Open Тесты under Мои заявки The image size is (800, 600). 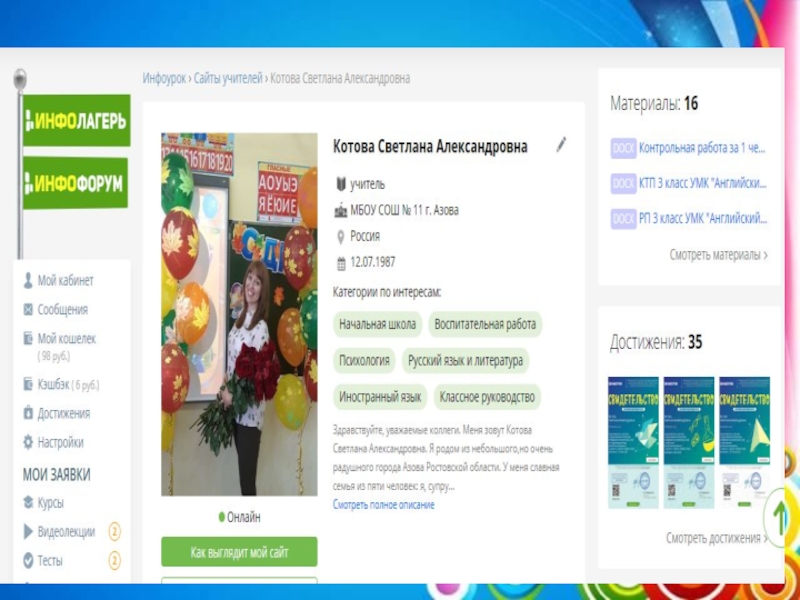tap(50, 561)
